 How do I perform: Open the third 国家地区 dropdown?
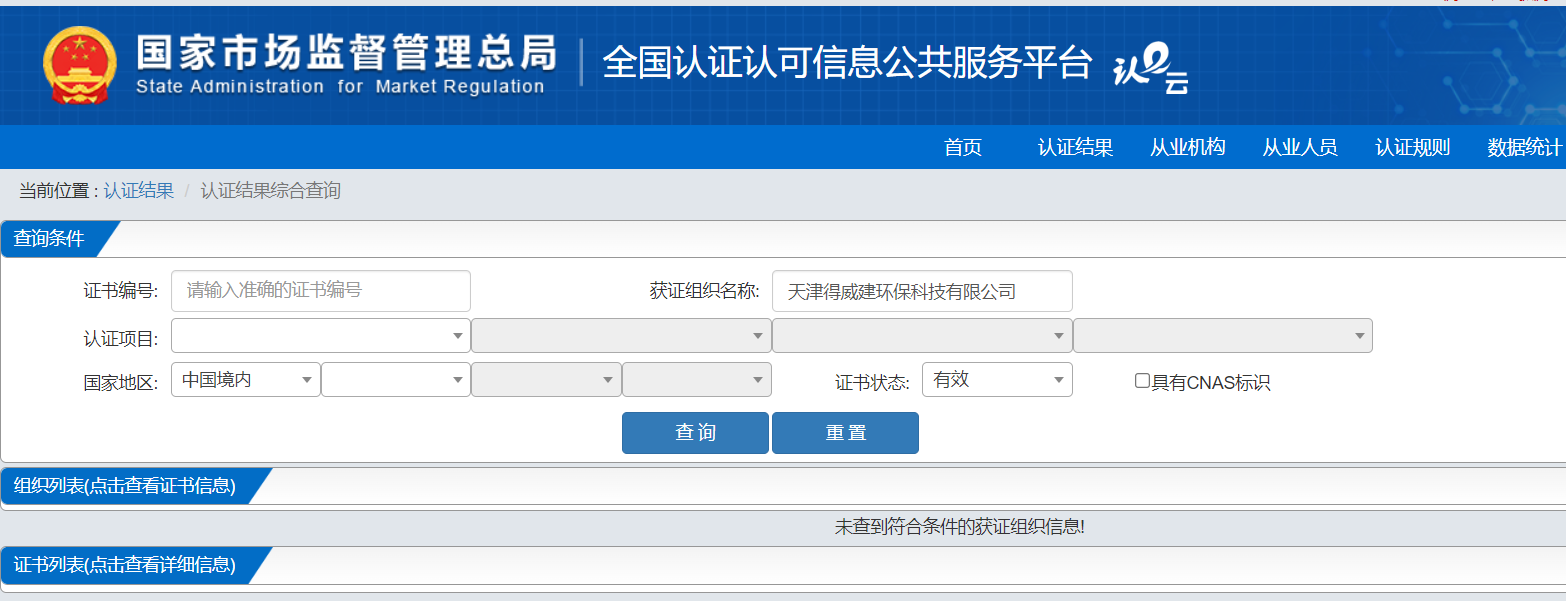click(x=546, y=380)
